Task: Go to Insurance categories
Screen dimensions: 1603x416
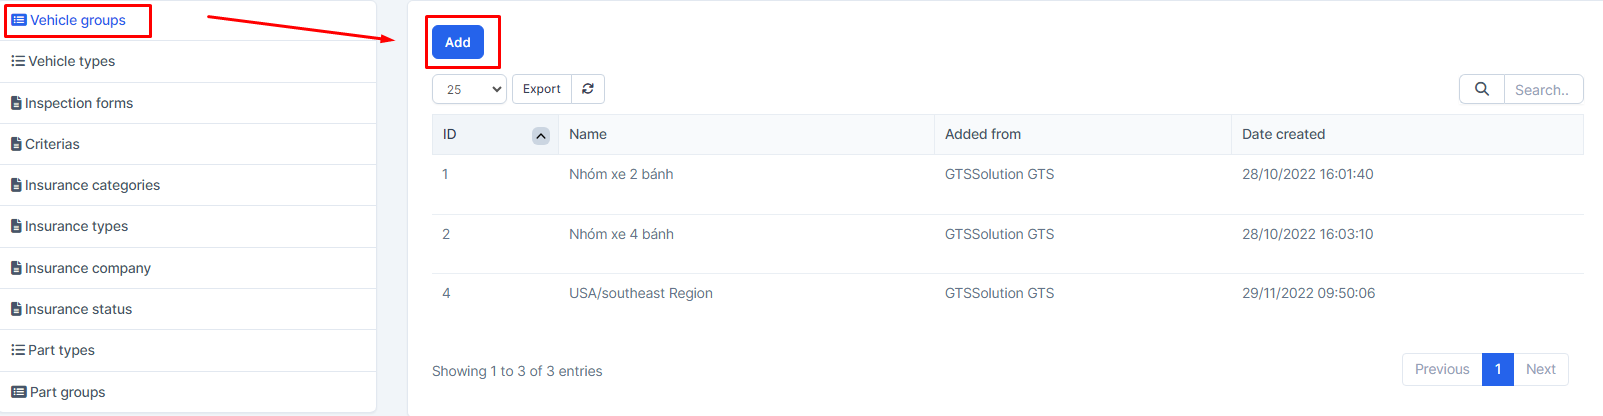Action: [x=85, y=185]
